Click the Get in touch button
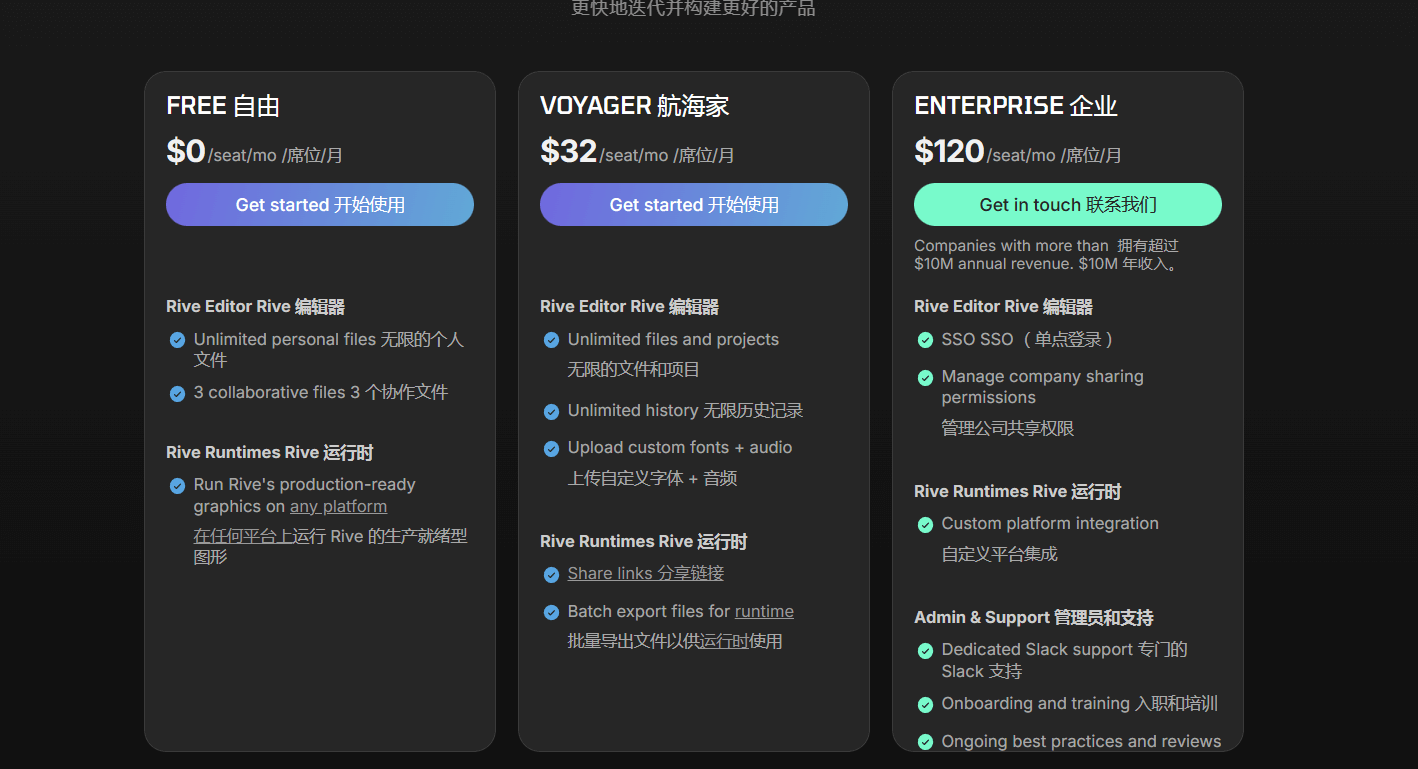This screenshot has width=1418, height=769. coord(1068,204)
